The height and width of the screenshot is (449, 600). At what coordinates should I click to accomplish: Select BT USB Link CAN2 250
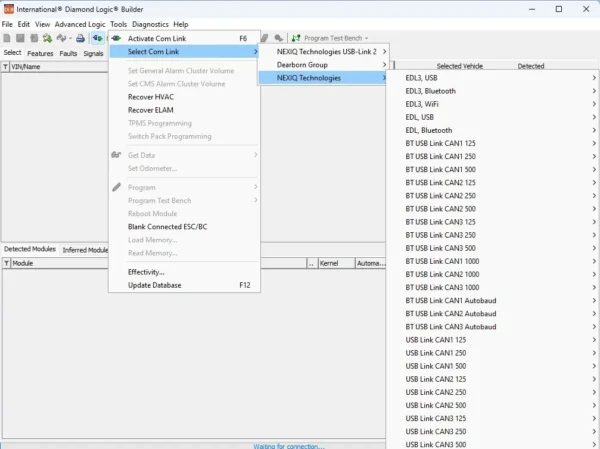tap(493, 196)
